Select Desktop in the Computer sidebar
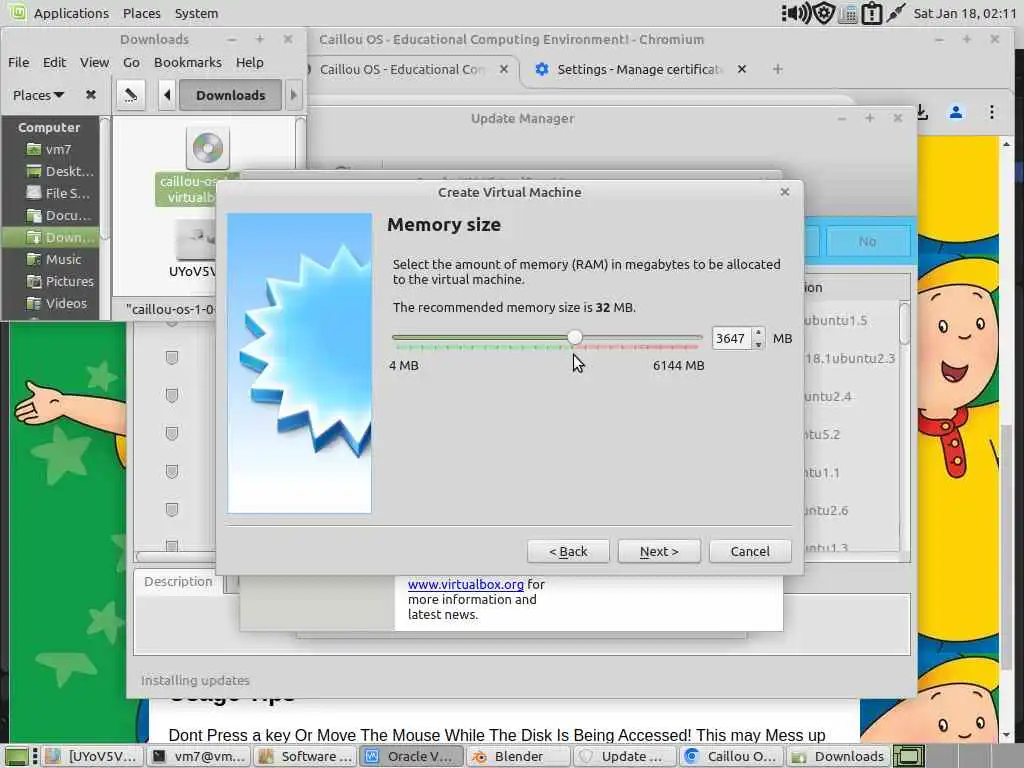This screenshot has width=1024, height=768. 51,171
